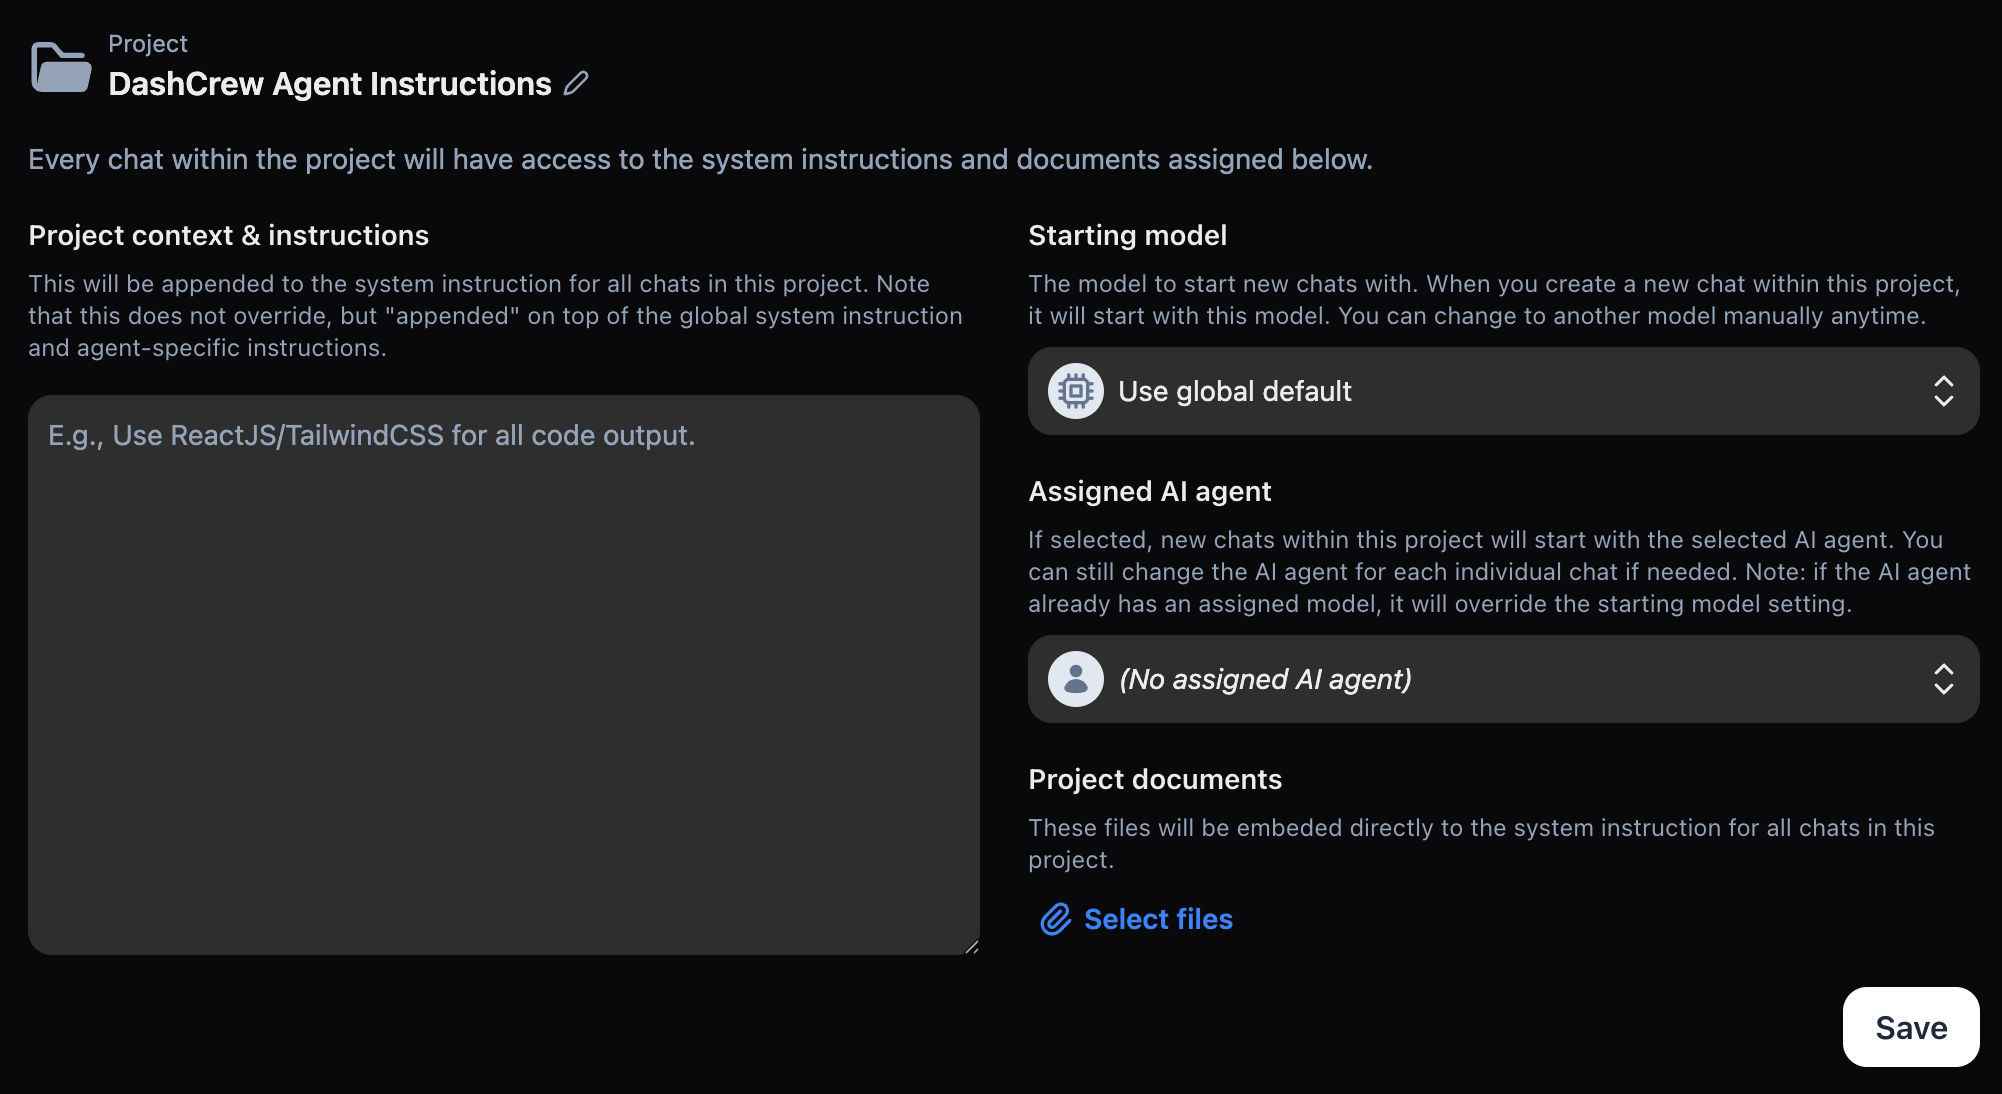
Task: Expand the Assigned AI agent dropdown
Action: pos(1504,679)
